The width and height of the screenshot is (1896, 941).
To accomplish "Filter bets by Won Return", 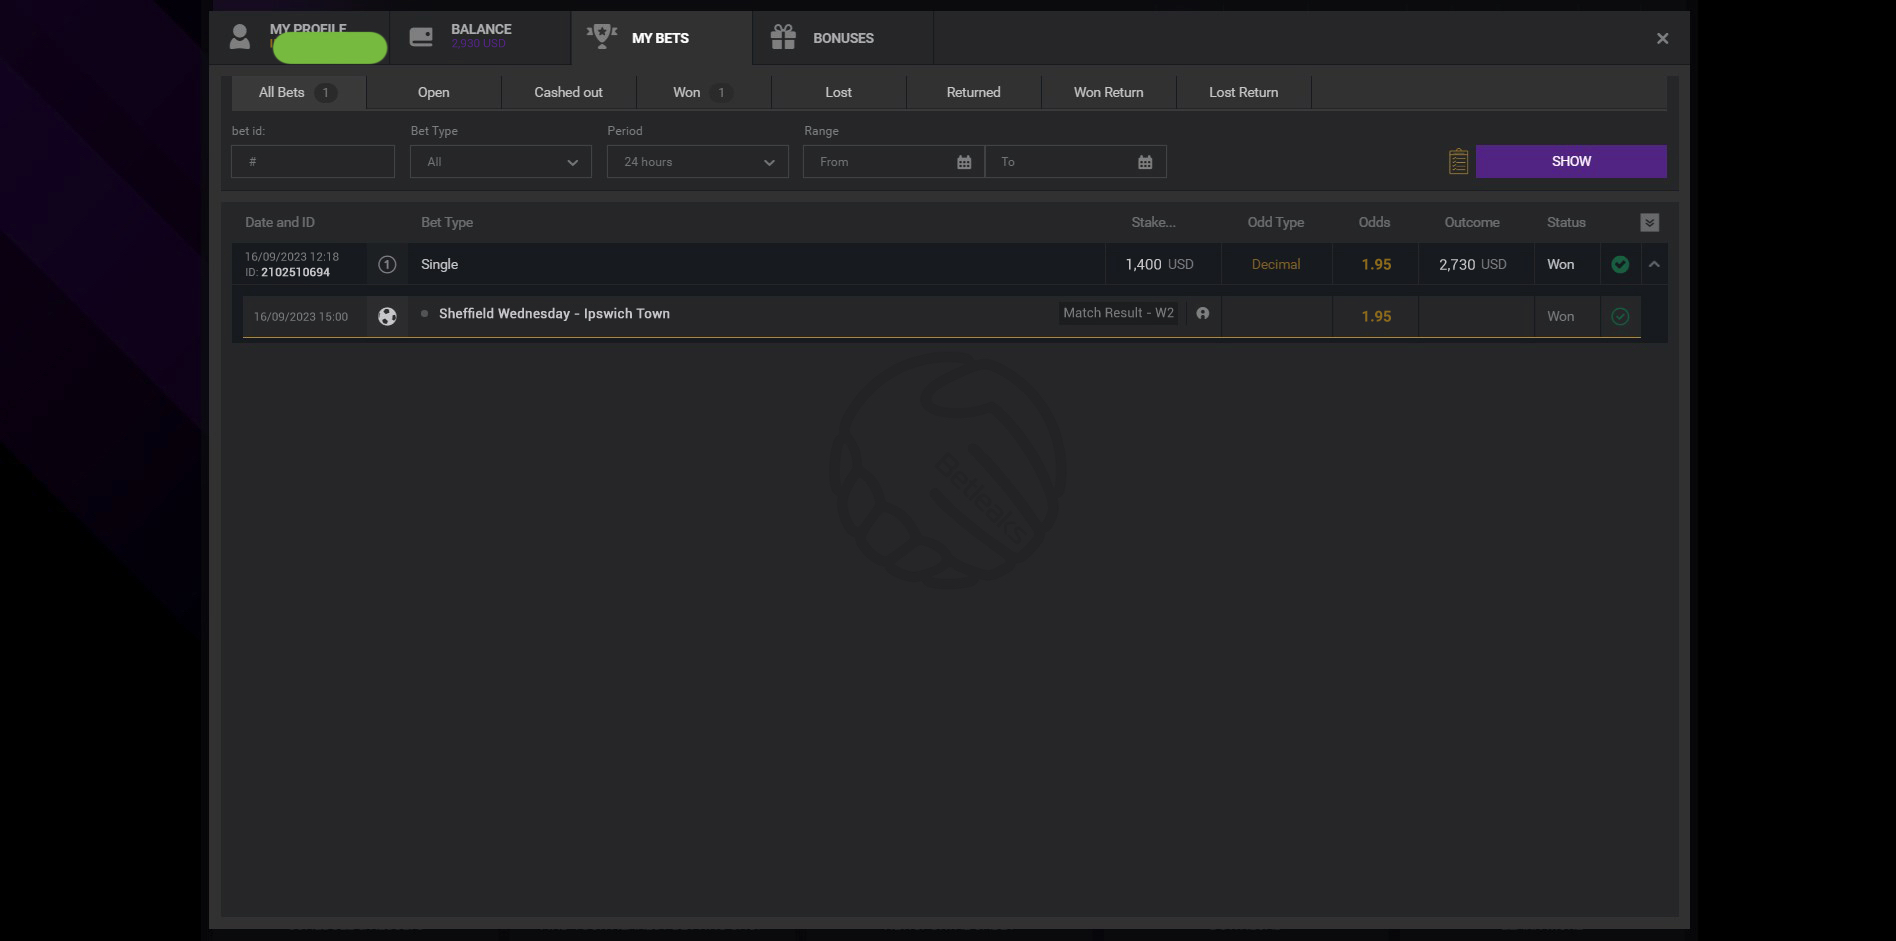I will 1108,92.
